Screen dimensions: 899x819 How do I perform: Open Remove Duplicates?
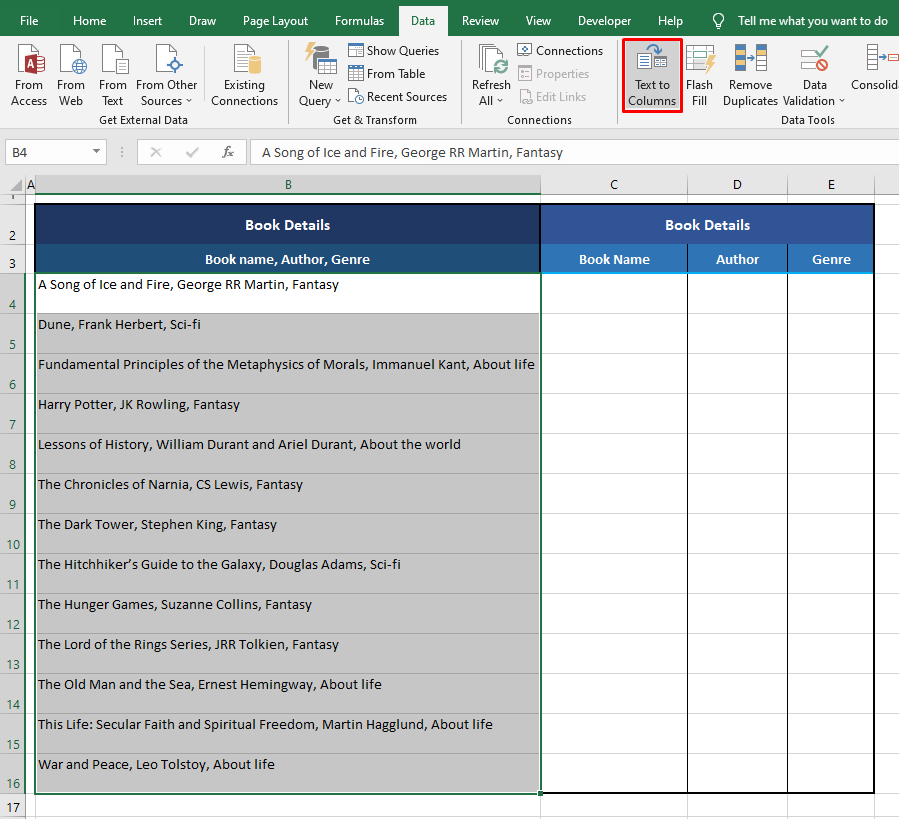(750, 75)
